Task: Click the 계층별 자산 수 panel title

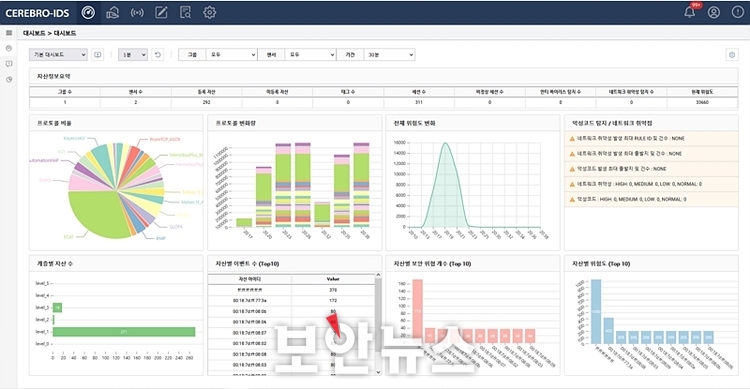Action: [x=55, y=264]
